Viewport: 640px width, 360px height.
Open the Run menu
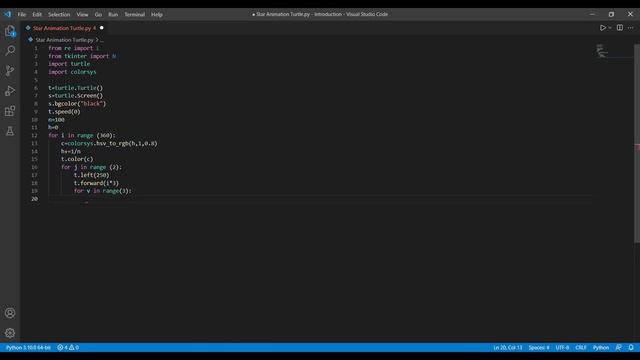113,14
